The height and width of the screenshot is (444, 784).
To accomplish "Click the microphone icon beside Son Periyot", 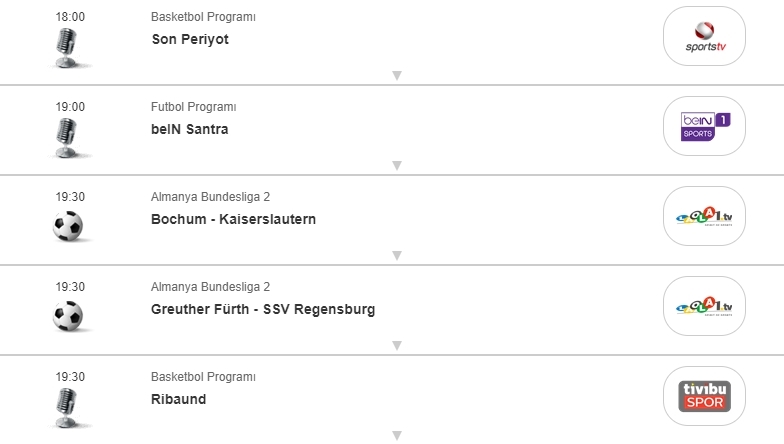I will [x=68, y=47].
